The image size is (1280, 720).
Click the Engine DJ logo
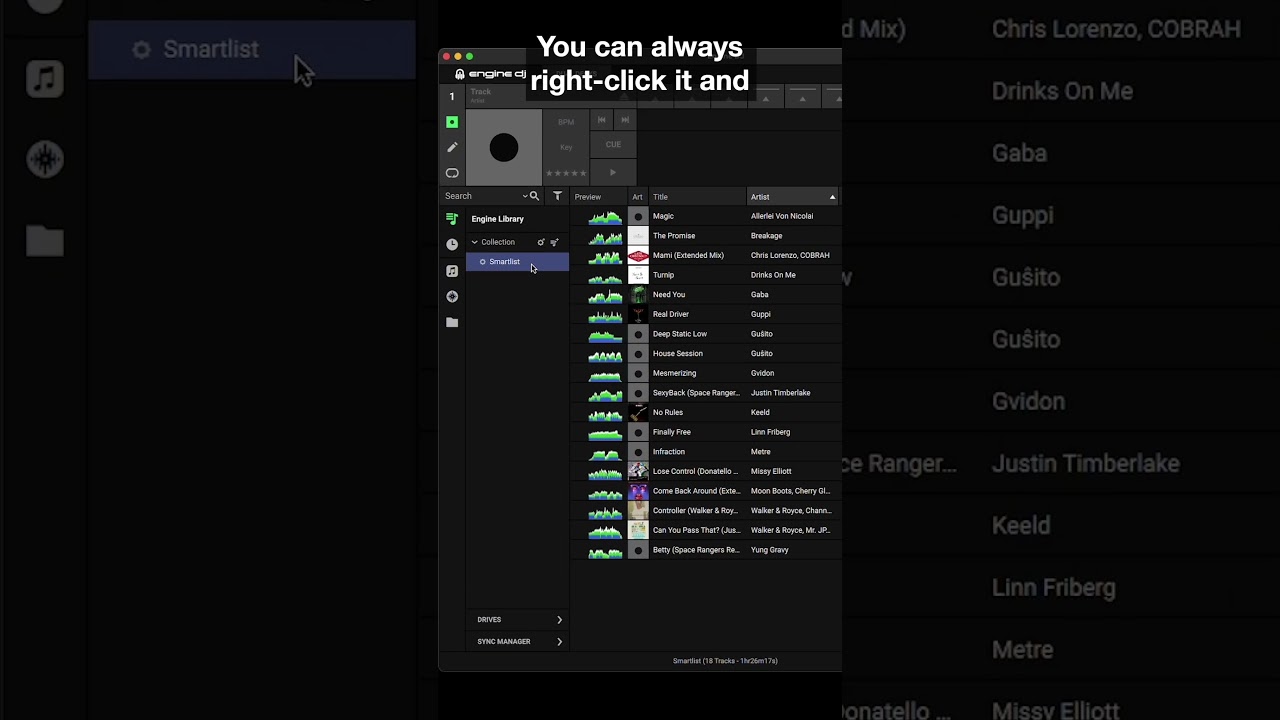tap(490, 74)
